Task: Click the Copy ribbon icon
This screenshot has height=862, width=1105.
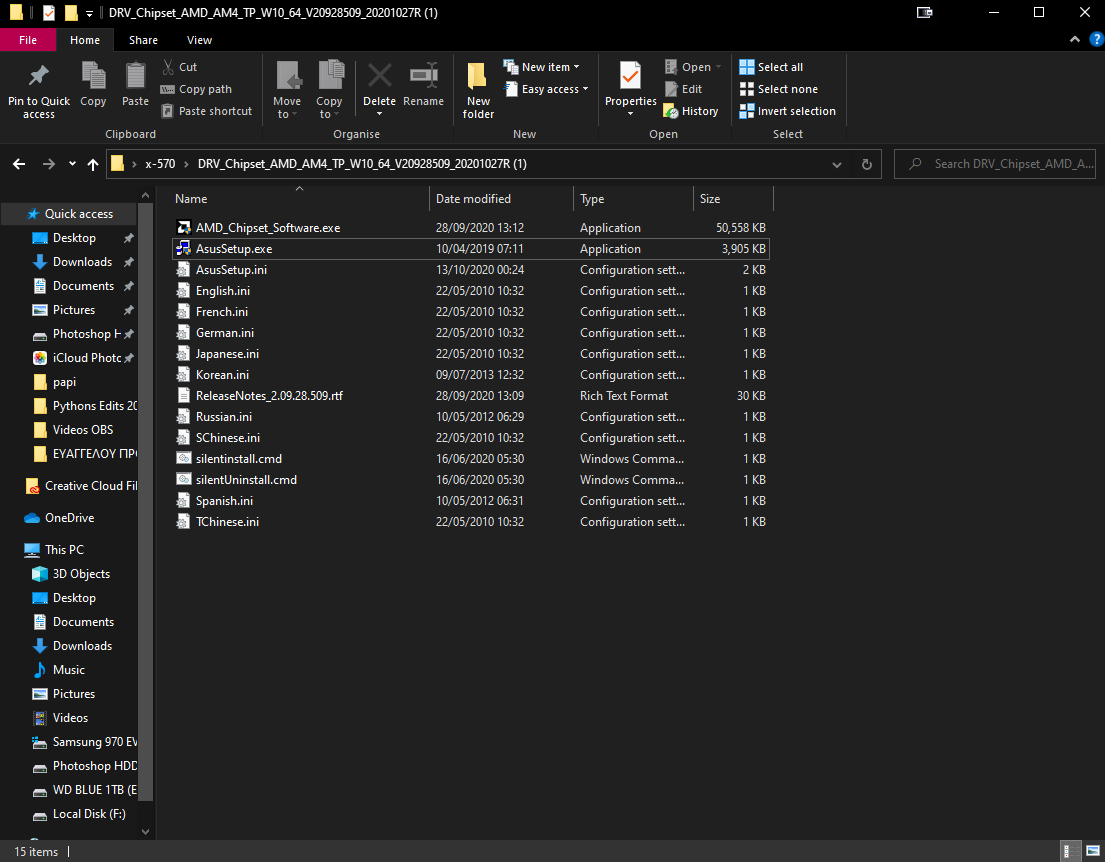Action: (x=93, y=76)
